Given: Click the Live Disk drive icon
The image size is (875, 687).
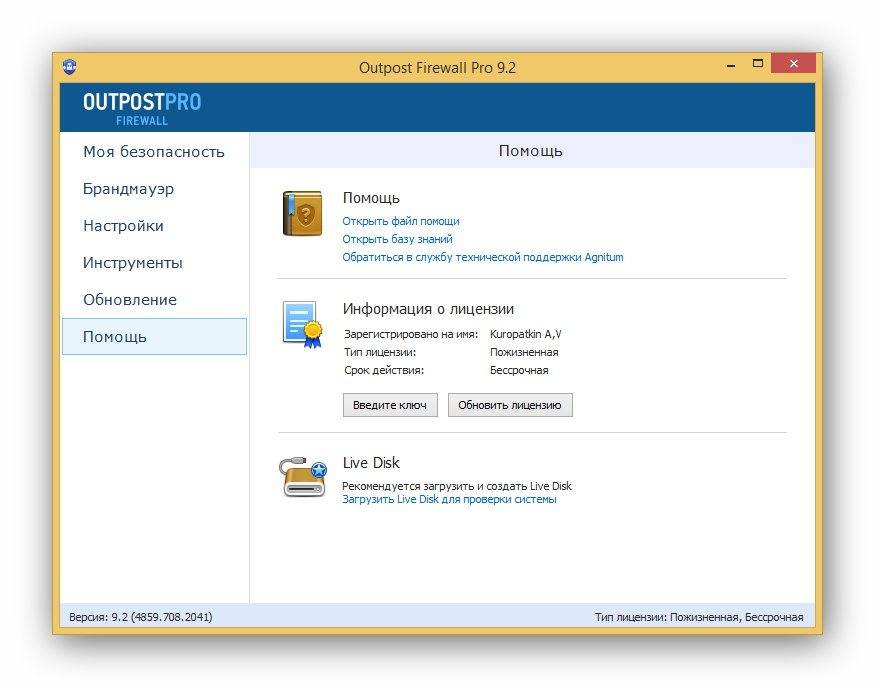Looking at the screenshot, I should coord(302,478).
